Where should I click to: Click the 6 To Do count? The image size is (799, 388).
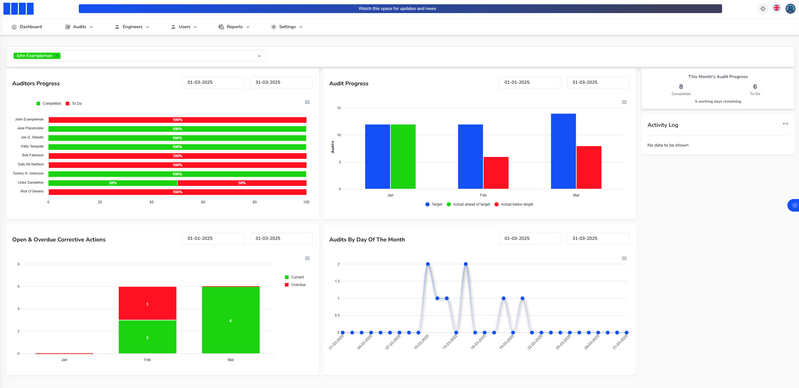[x=755, y=87]
